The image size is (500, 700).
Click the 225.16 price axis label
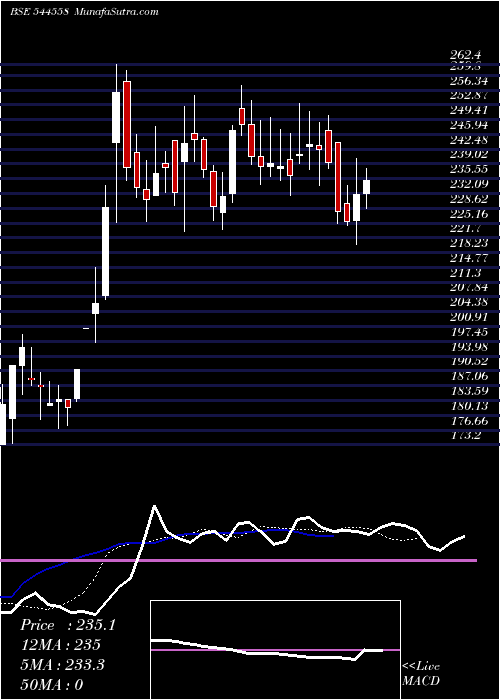[x=469, y=214]
